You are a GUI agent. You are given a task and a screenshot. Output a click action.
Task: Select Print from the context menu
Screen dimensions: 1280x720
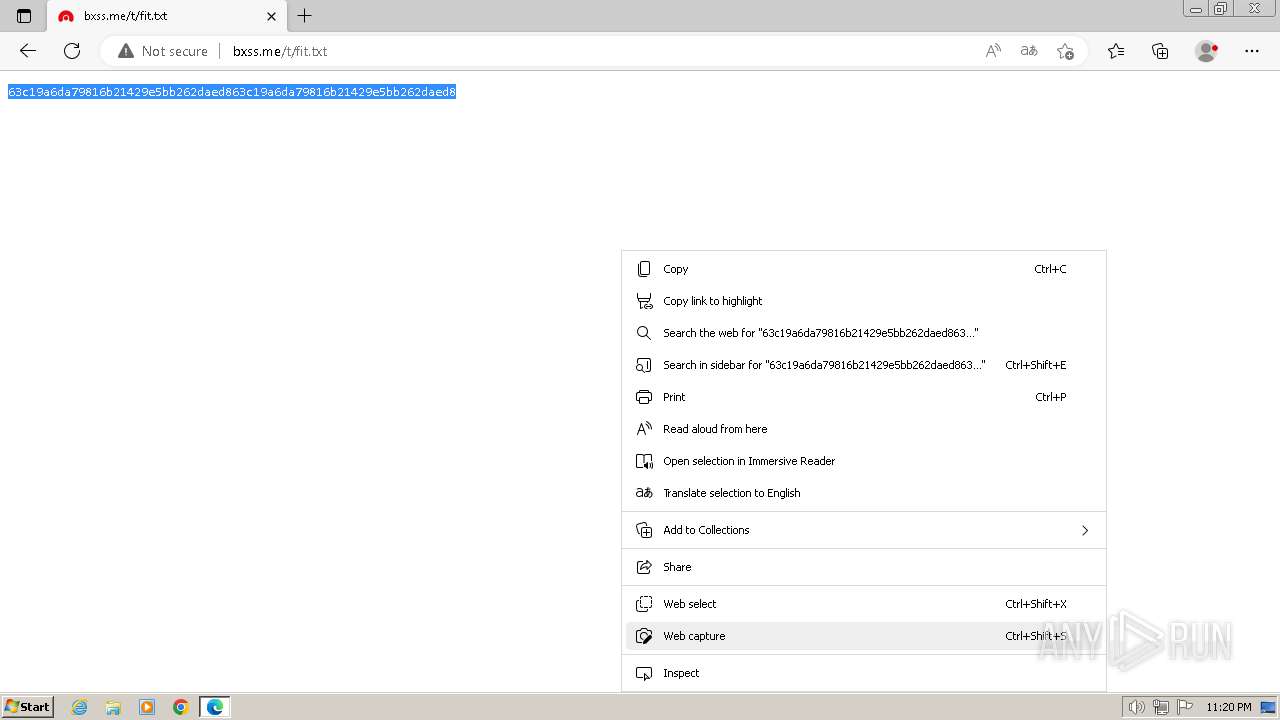click(864, 397)
